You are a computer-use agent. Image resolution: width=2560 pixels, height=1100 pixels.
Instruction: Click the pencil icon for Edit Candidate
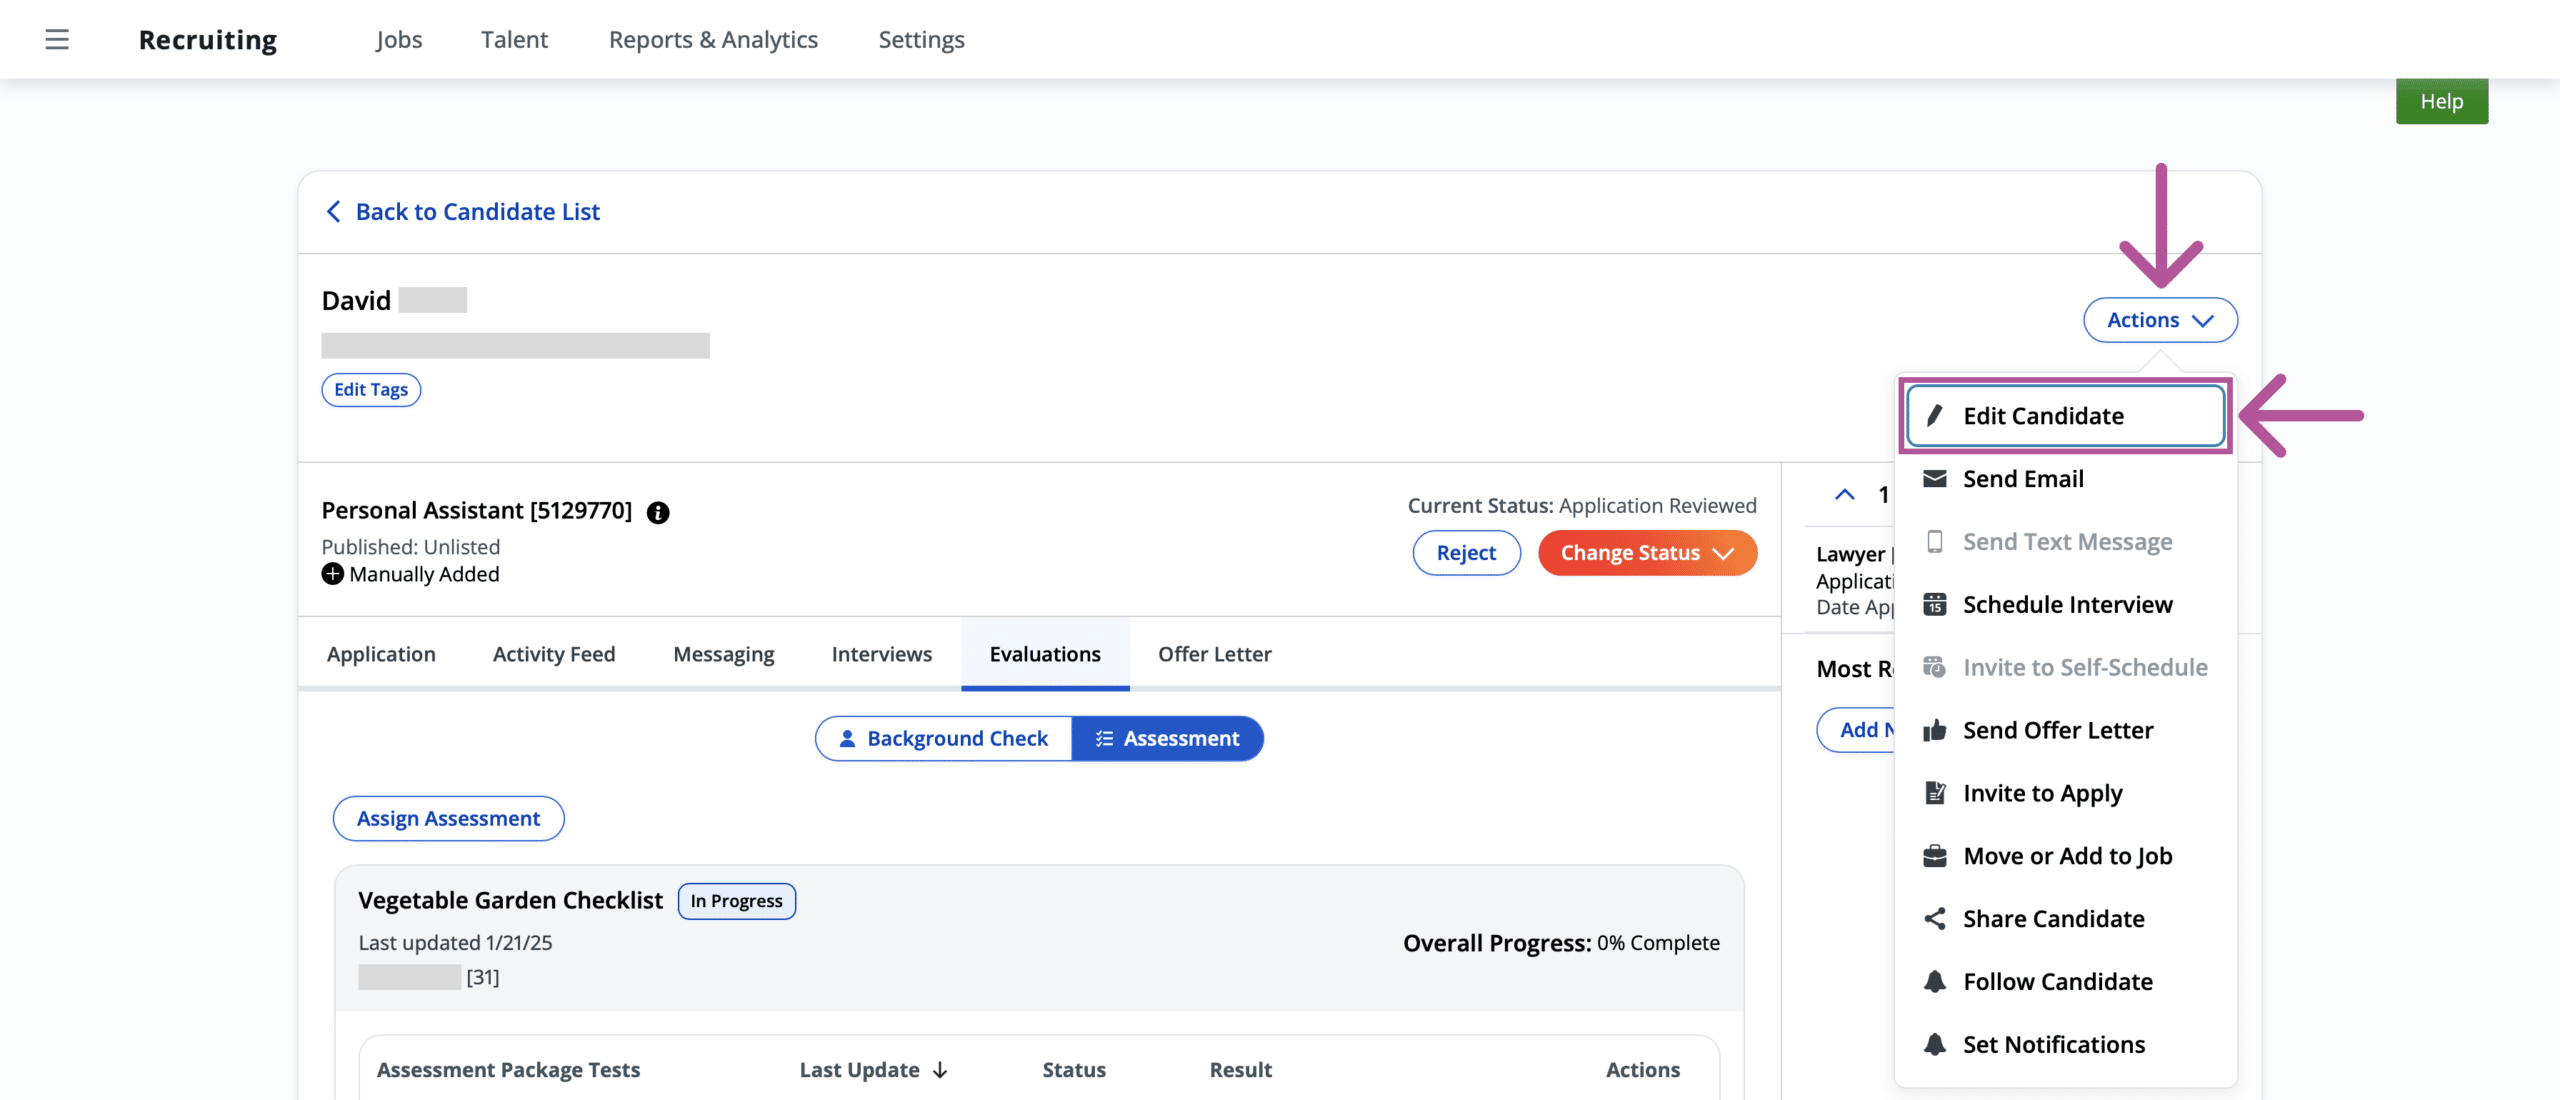(x=1935, y=416)
